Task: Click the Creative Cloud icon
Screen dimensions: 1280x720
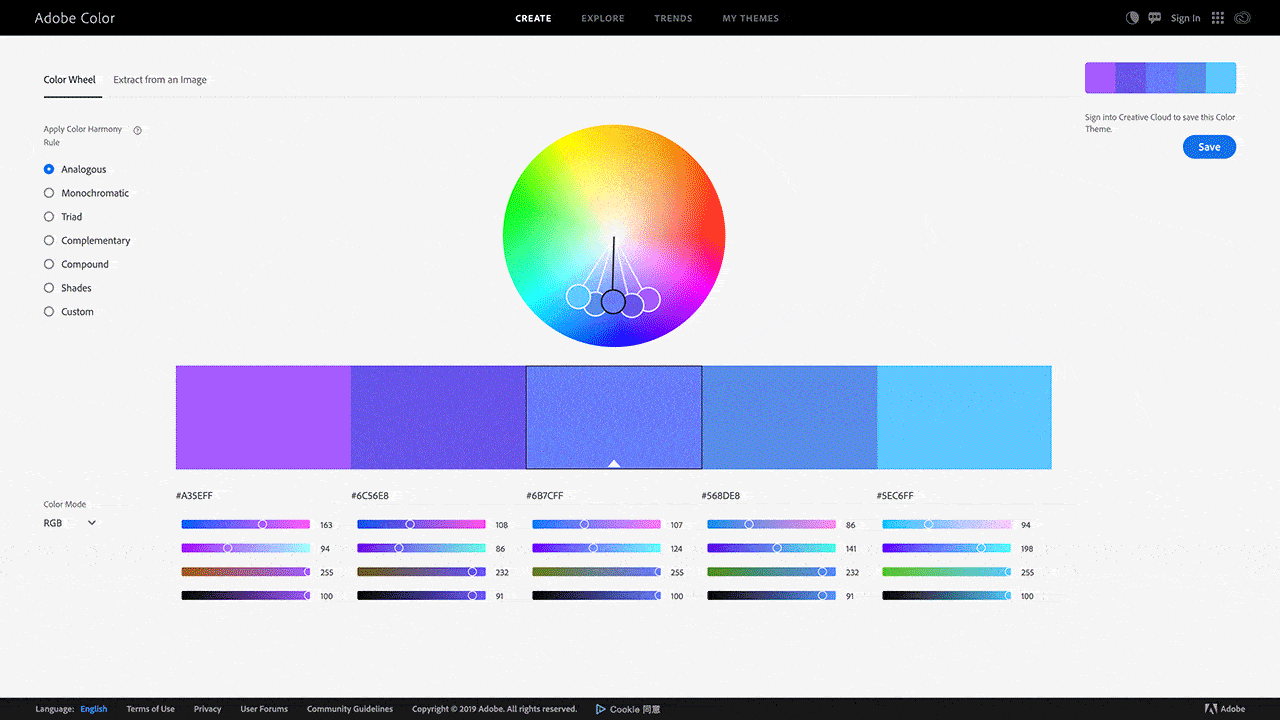Action: (1243, 18)
